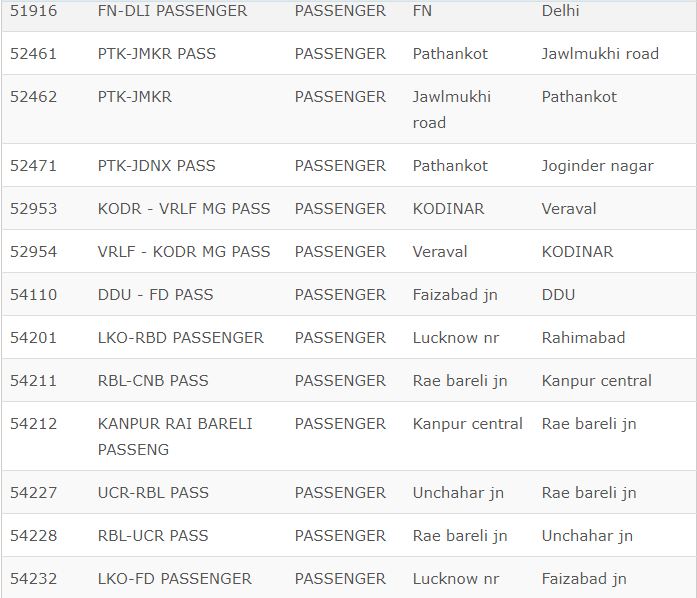697x598 pixels.
Task: Select the LKO-RBD PASSENGER train name
Action: tap(181, 338)
